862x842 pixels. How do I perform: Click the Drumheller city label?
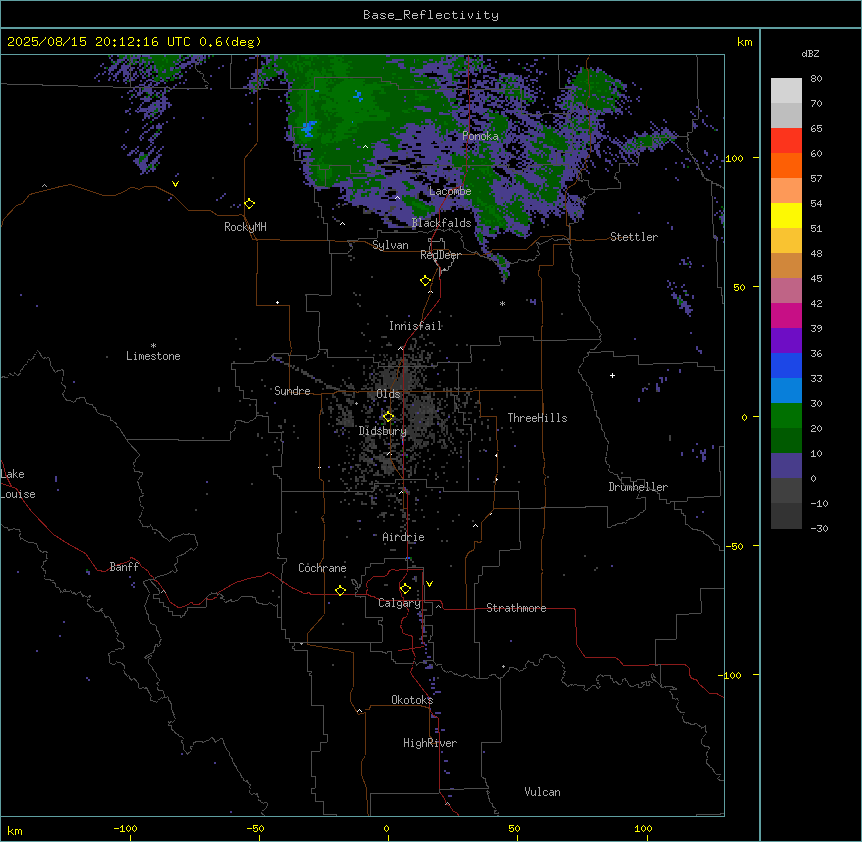pos(638,487)
